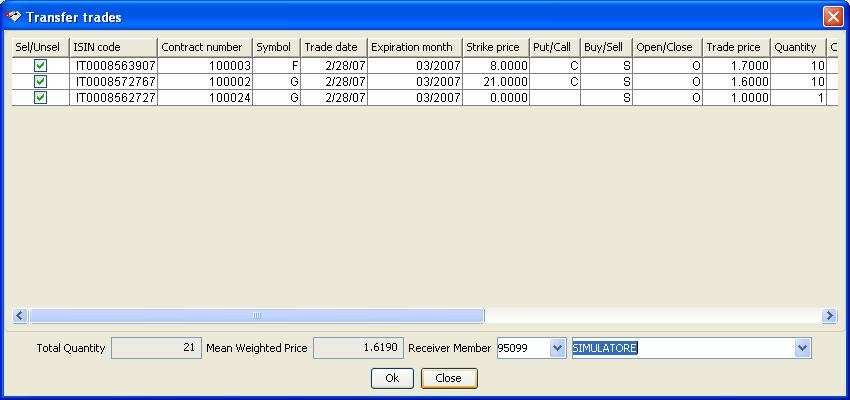
Task: Click the Total Quantity field showing 21
Action: (156, 348)
